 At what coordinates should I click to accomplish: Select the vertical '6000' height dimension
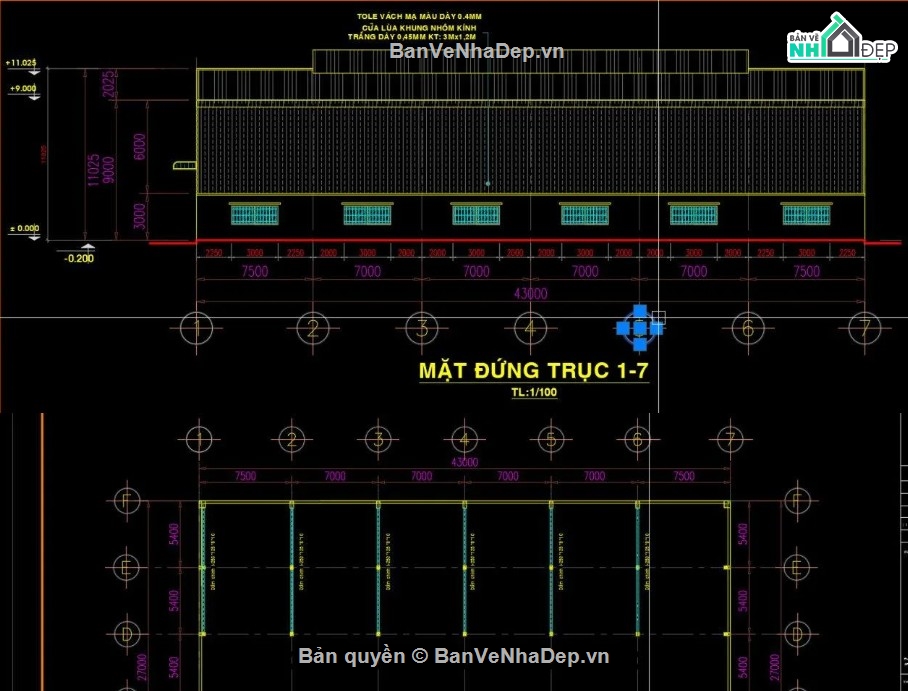point(140,147)
